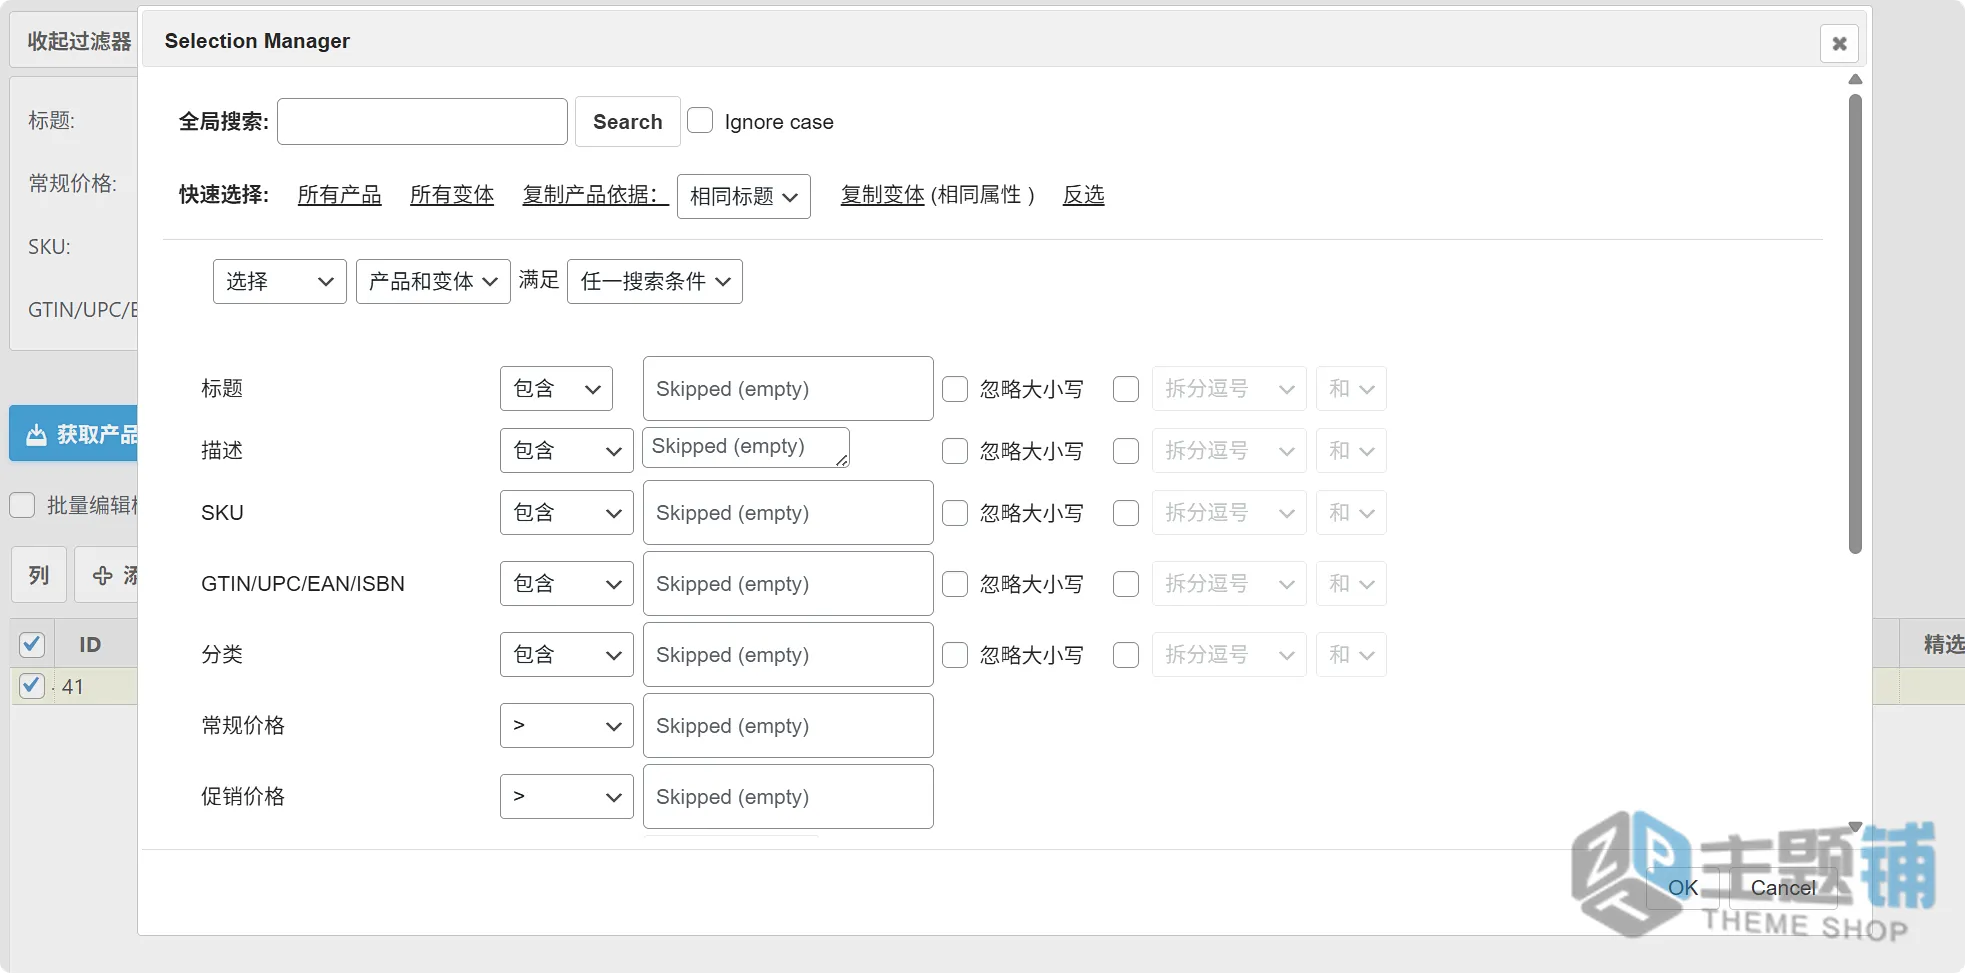This screenshot has height=973, width=1965.
Task: Check 忽略大小写 for the 描述 row
Action: click(955, 451)
